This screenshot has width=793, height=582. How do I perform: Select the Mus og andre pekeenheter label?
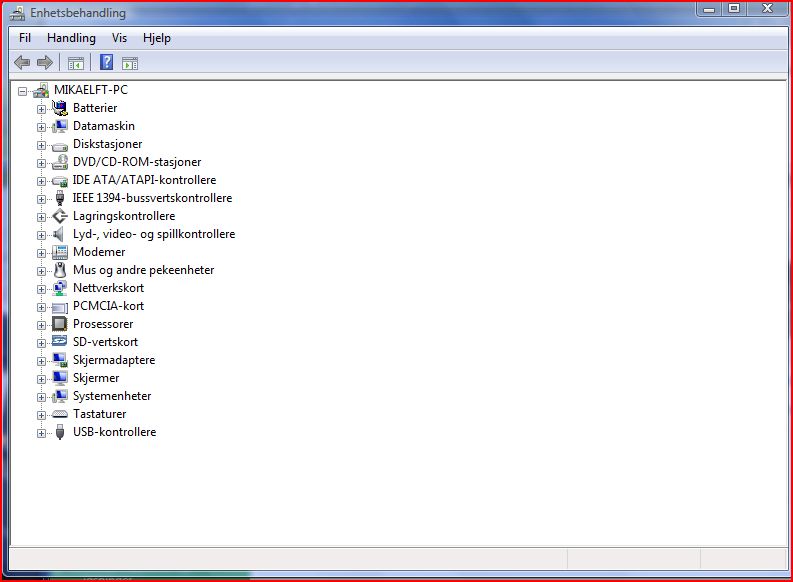pos(144,270)
